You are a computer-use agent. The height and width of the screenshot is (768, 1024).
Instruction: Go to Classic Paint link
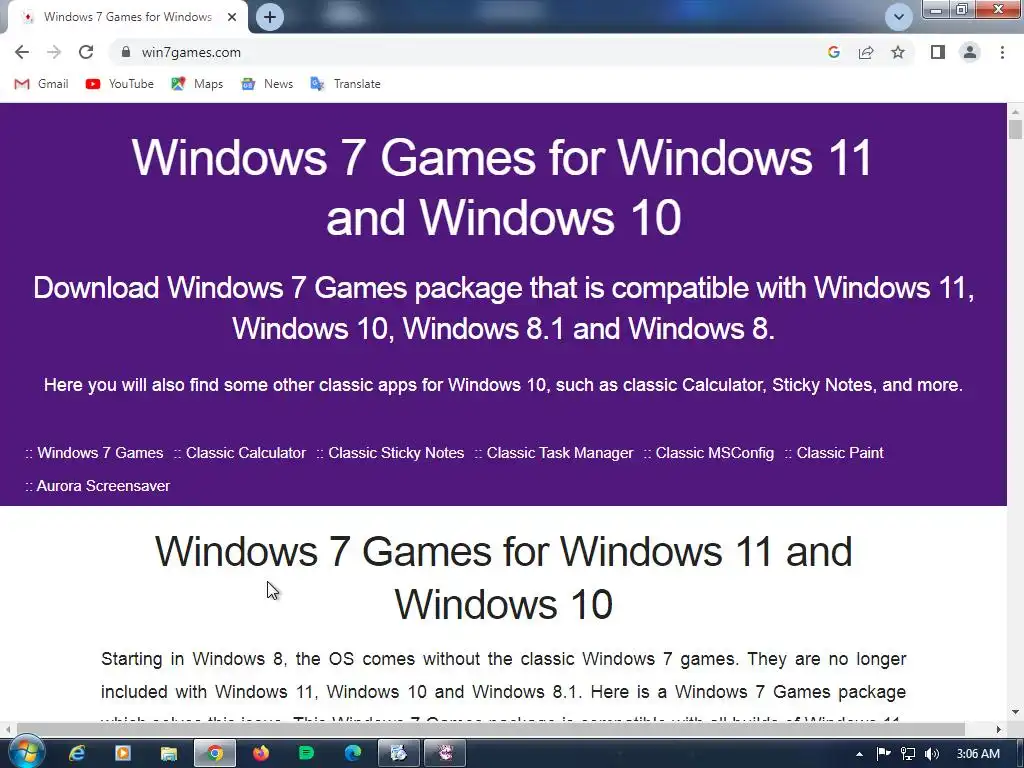point(840,453)
